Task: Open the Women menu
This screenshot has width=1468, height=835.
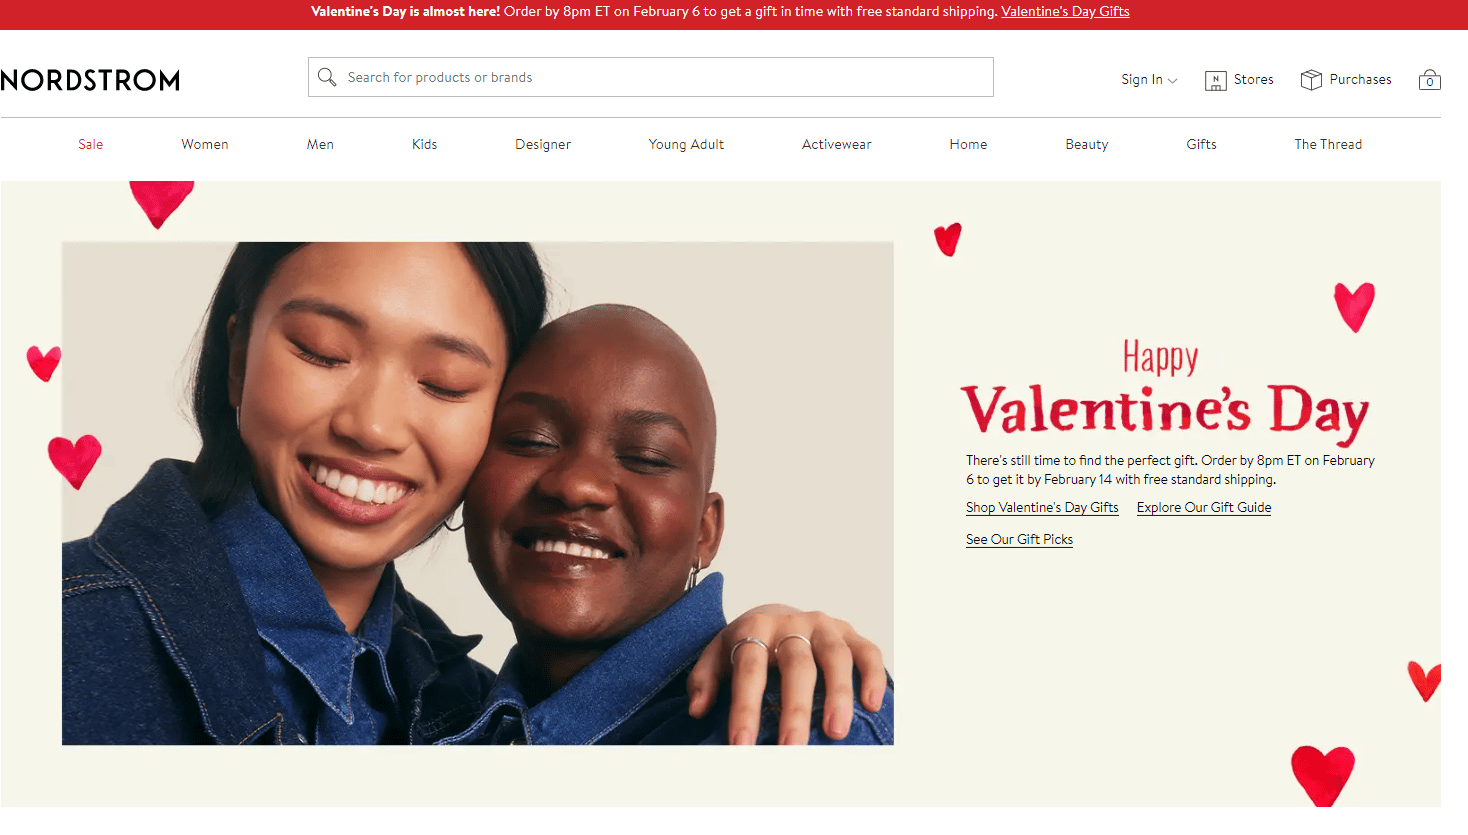Action: (205, 145)
